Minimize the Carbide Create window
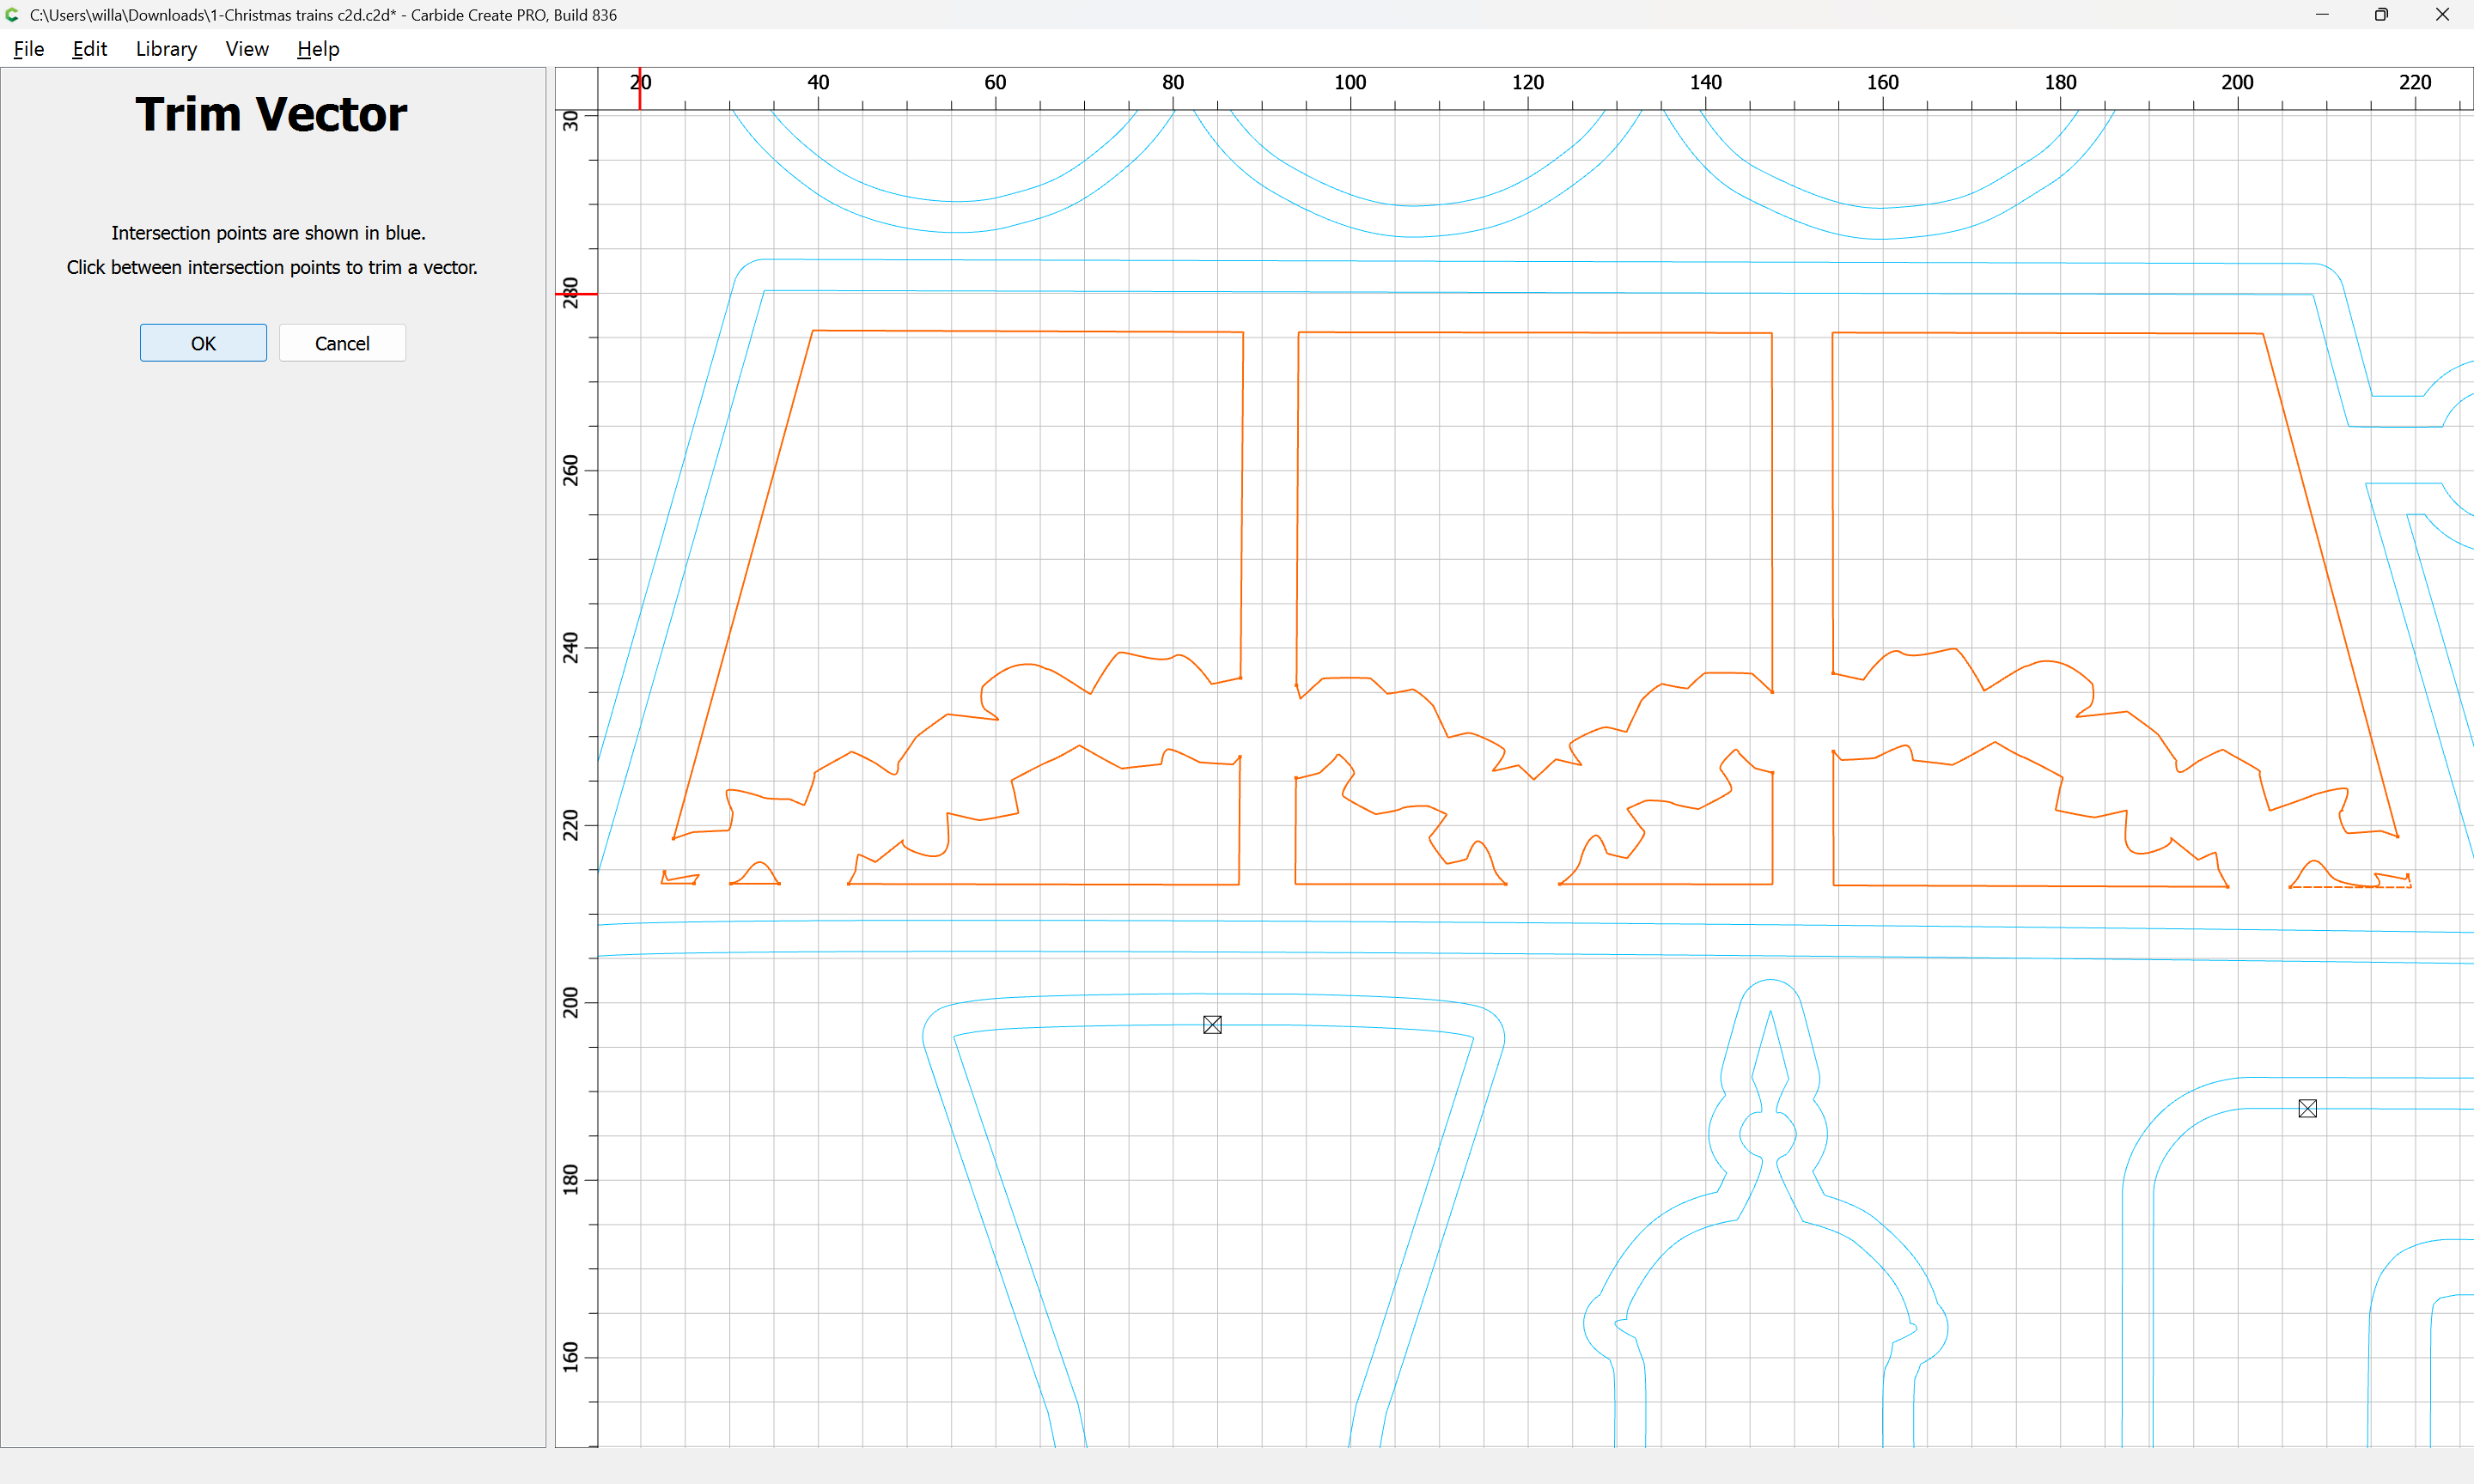Viewport: 2474px width, 1484px height. coord(2322,15)
